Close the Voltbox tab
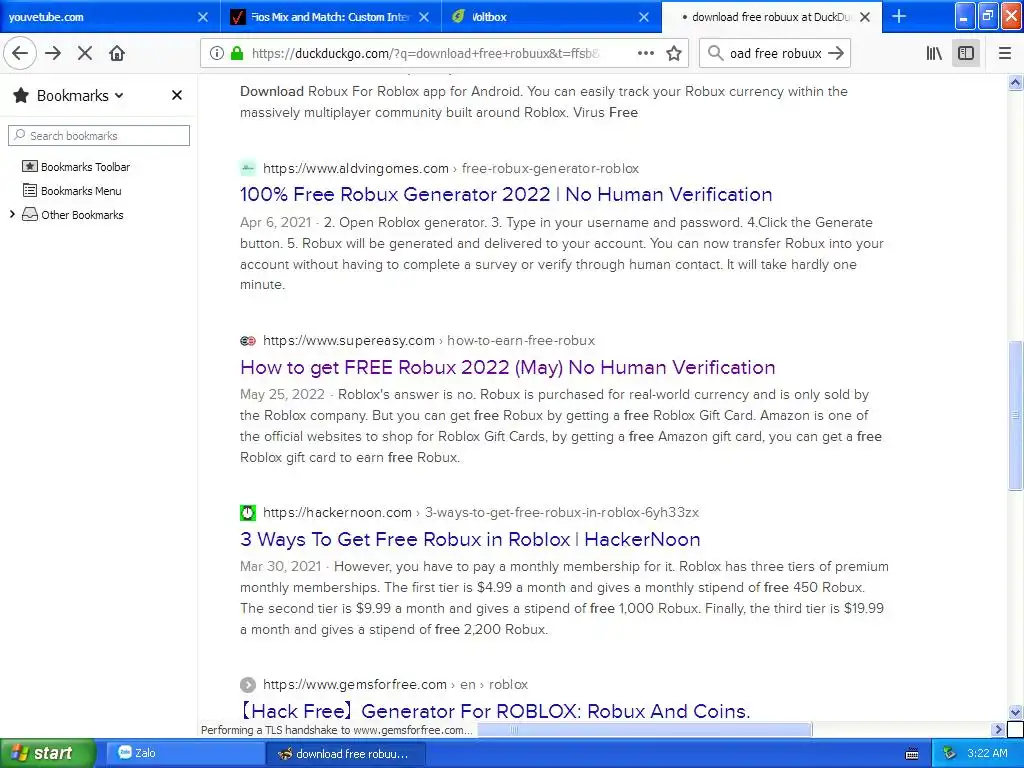 (x=644, y=17)
